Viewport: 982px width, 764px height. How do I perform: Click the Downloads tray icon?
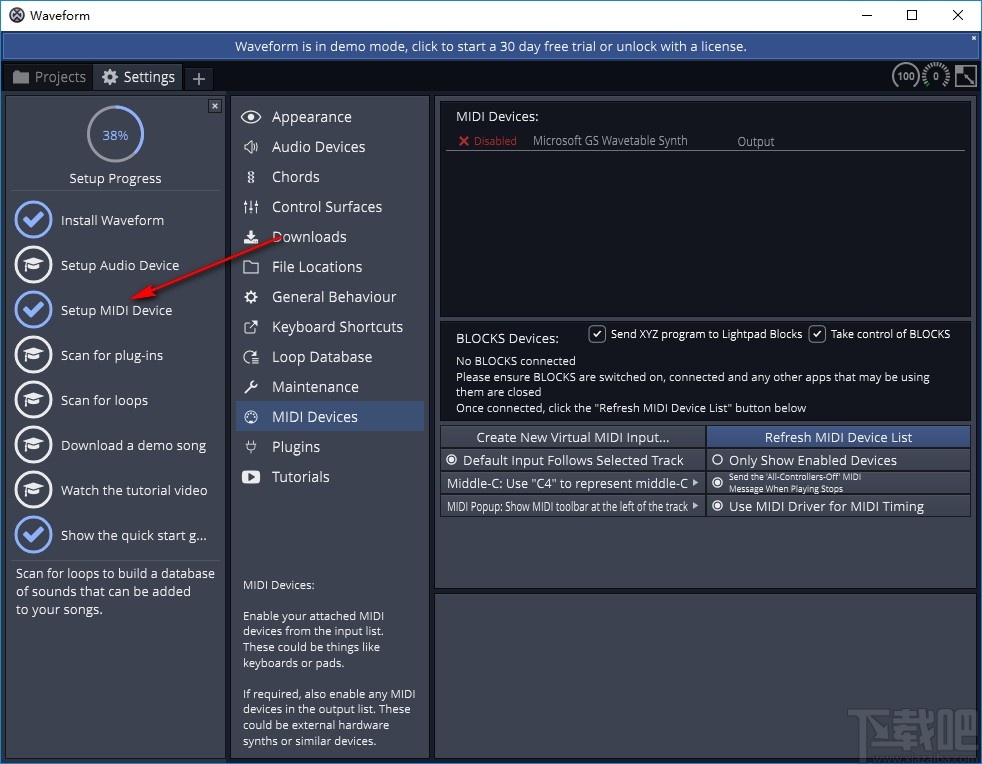[251, 237]
